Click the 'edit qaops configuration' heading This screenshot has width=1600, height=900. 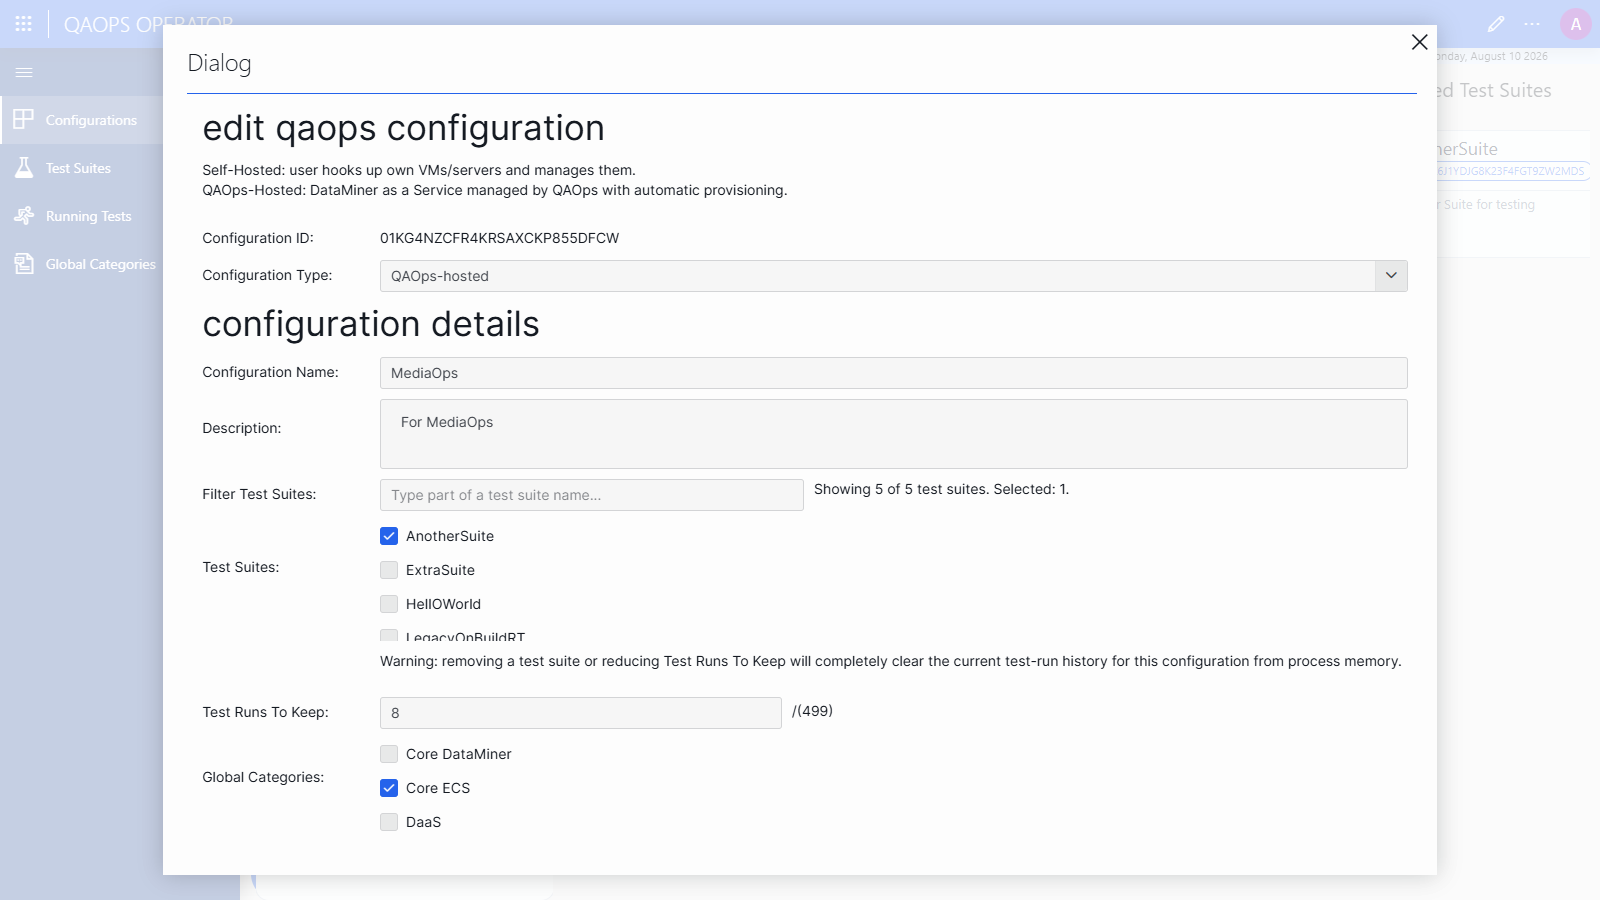pyautogui.click(x=403, y=128)
